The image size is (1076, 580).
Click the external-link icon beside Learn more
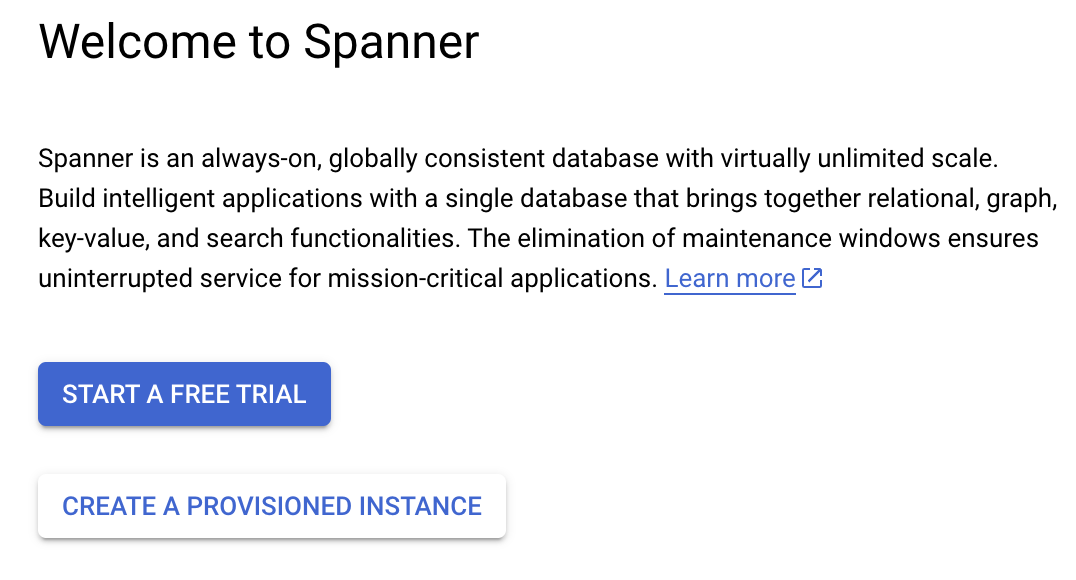[812, 278]
